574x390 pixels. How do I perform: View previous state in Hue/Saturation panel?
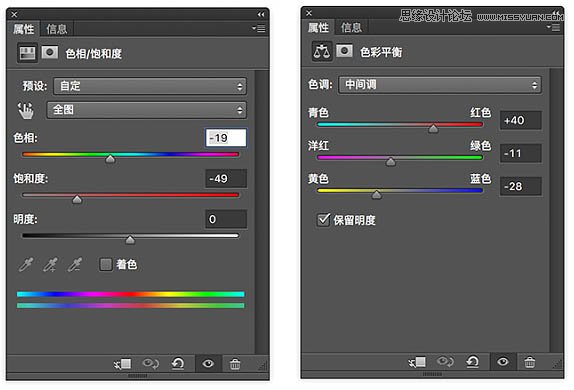150,363
